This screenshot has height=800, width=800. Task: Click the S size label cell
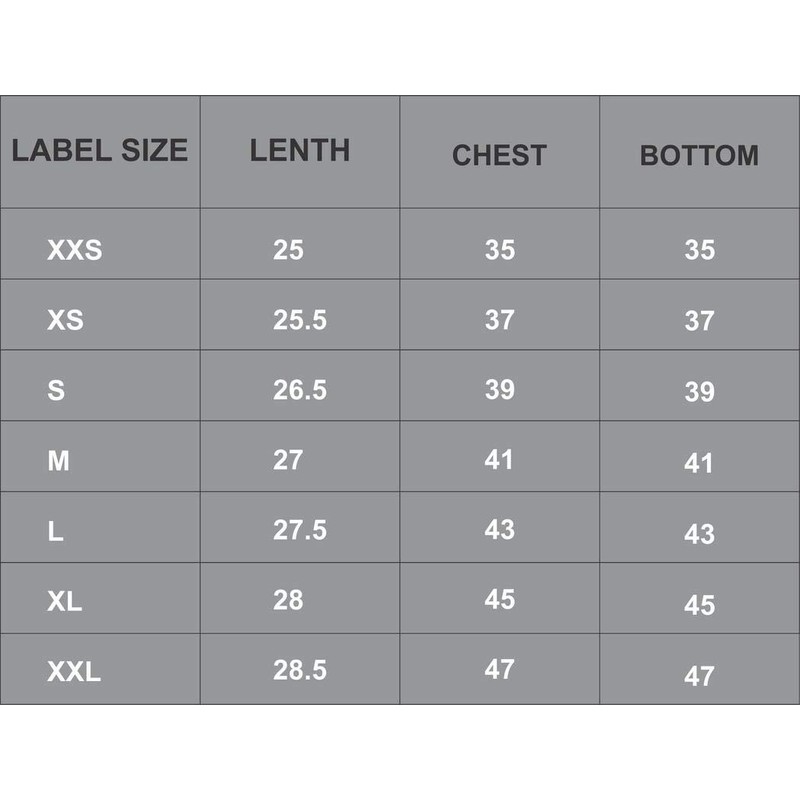pos(56,391)
